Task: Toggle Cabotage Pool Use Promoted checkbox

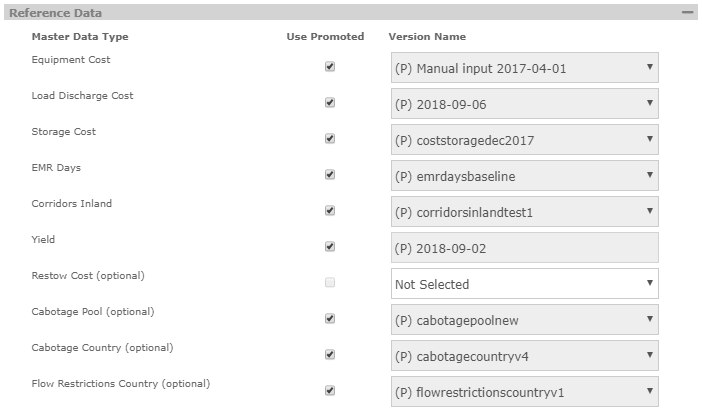Action: (330, 319)
